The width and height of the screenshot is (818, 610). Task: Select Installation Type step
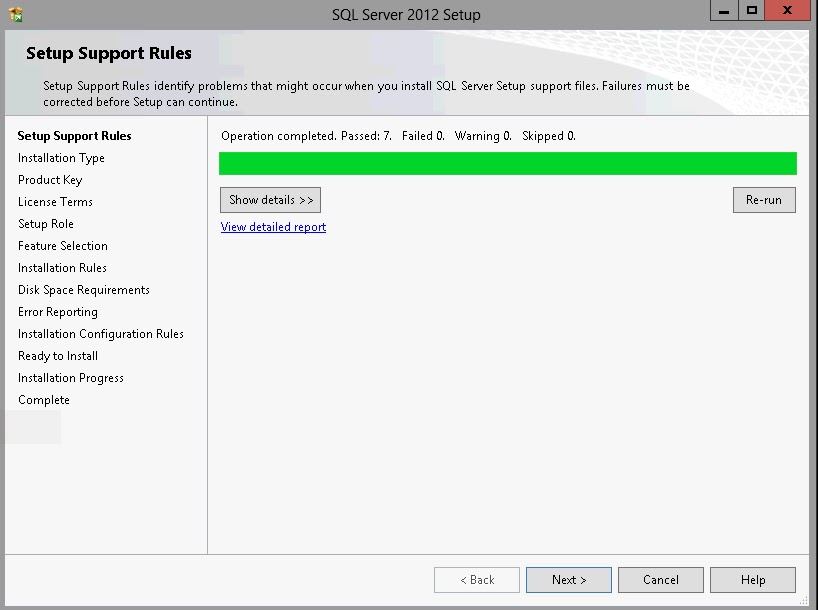(61, 158)
